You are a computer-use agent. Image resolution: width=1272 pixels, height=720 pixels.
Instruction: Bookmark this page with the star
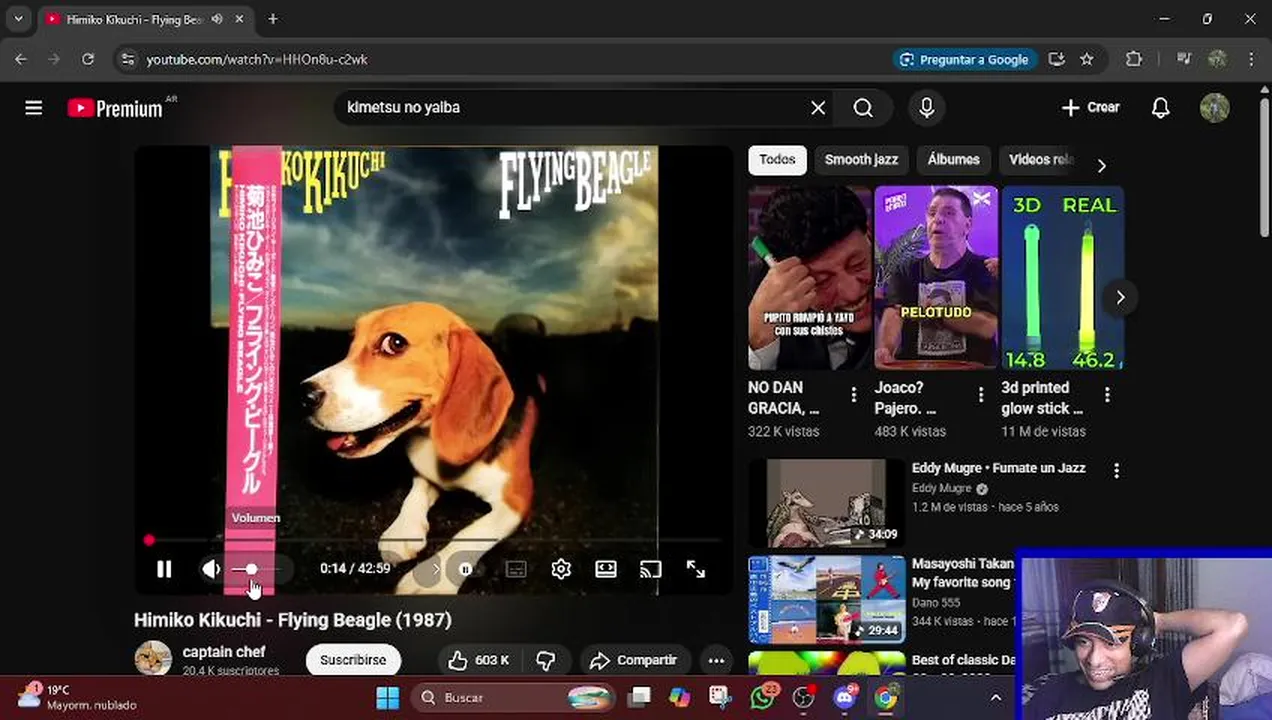tap(1087, 60)
